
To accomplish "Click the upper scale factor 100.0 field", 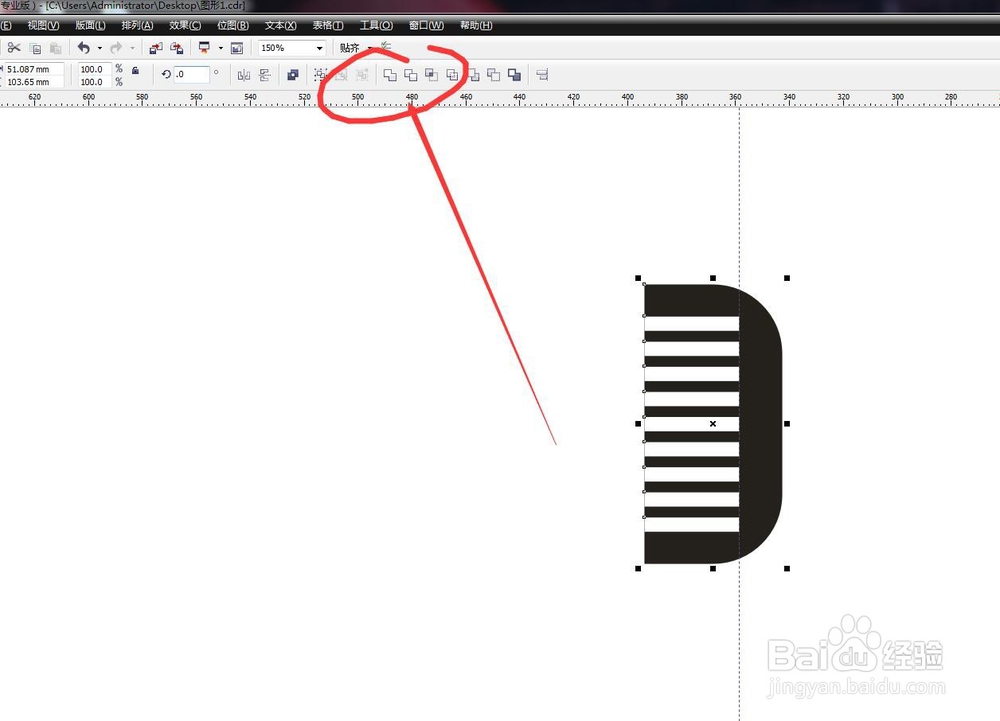I will point(94,69).
